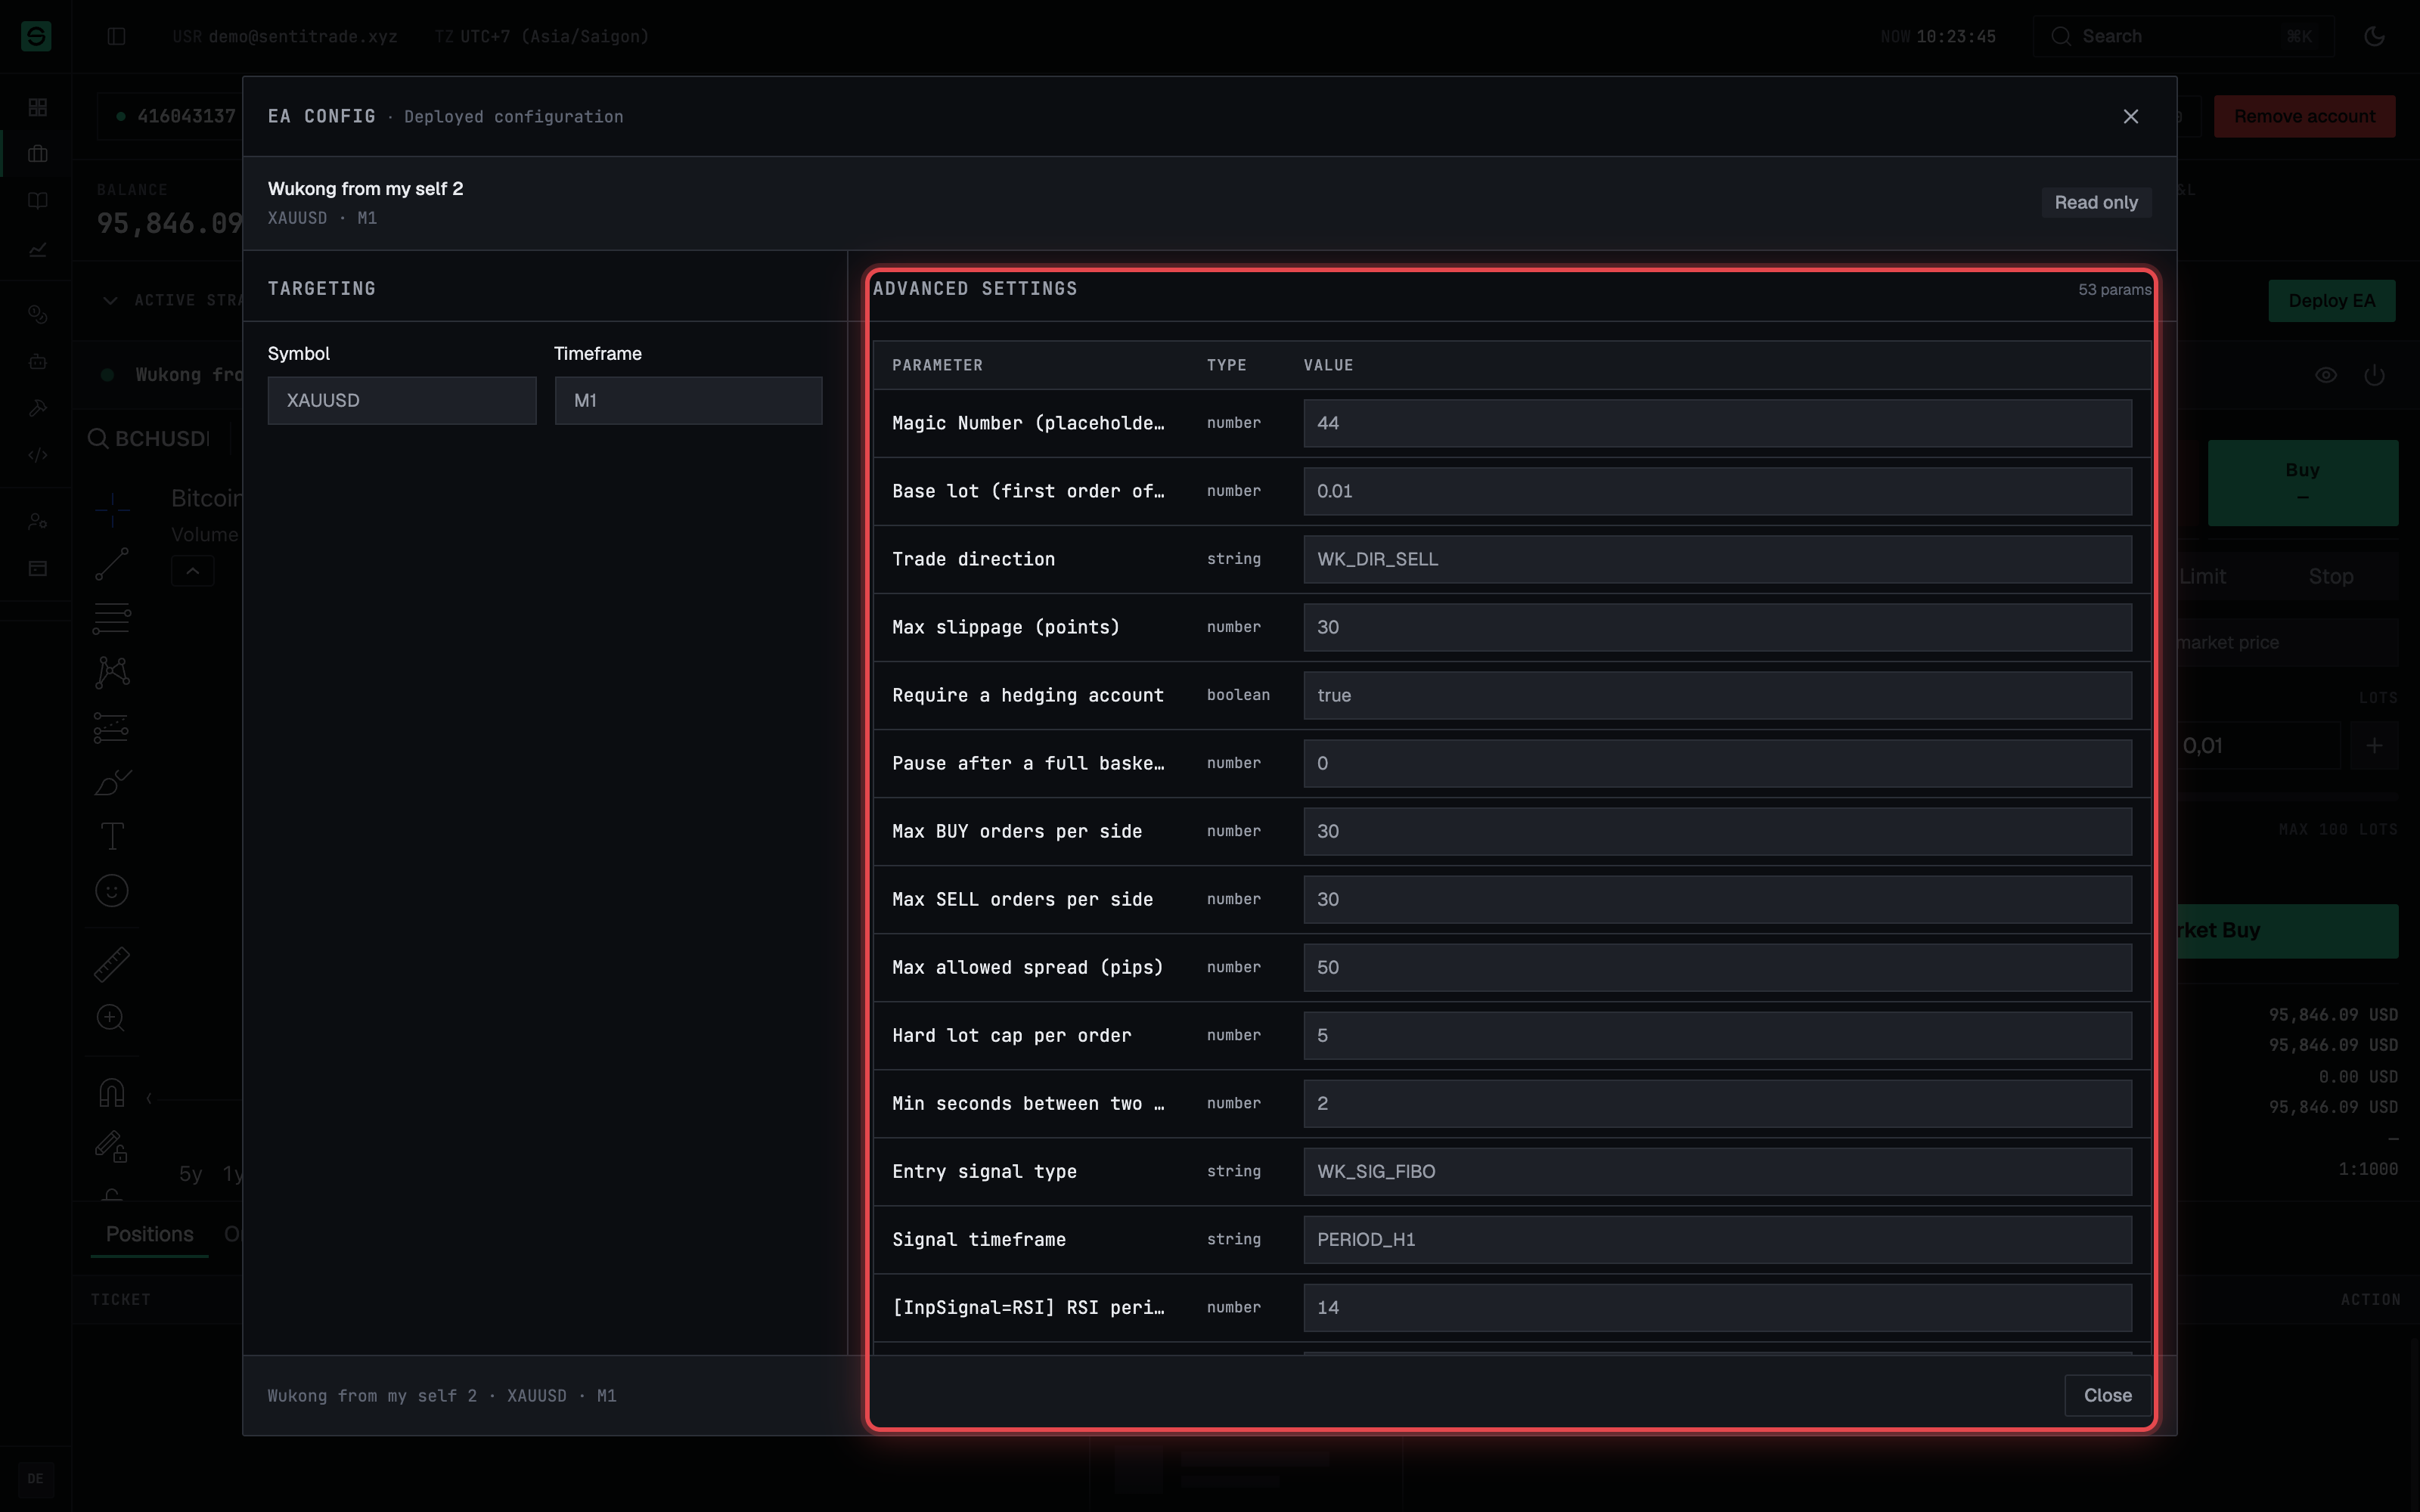This screenshot has width=2420, height=1512.
Task: Select the Fibonacci lines tool
Action: point(112,618)
